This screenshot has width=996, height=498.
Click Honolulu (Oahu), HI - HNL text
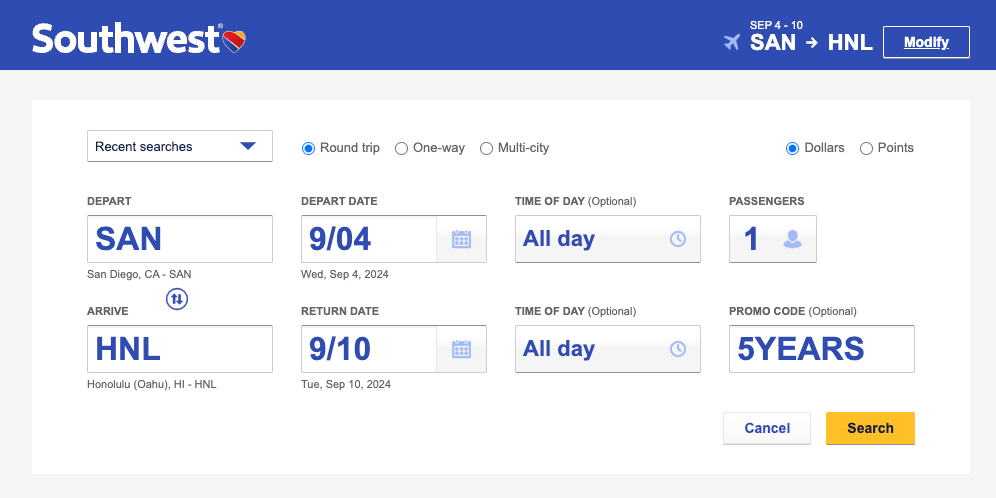pyautogui.click(x=152, y=384)
